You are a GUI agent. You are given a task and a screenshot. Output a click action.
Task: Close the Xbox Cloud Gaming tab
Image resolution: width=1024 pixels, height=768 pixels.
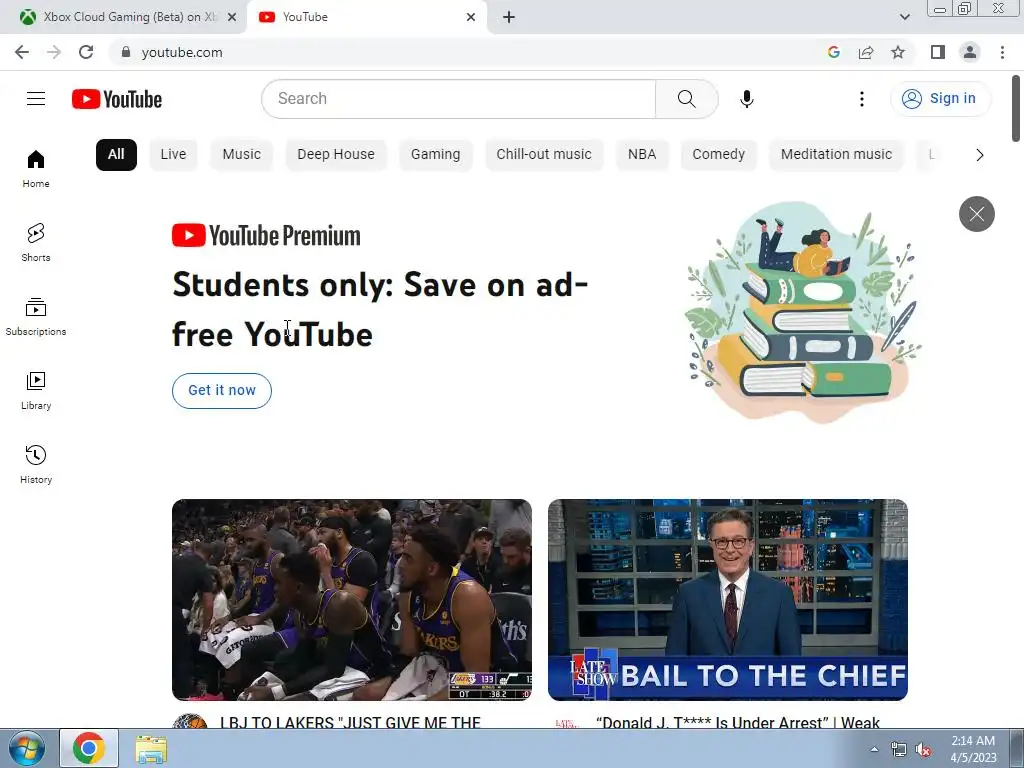click(x=232, y=17)
